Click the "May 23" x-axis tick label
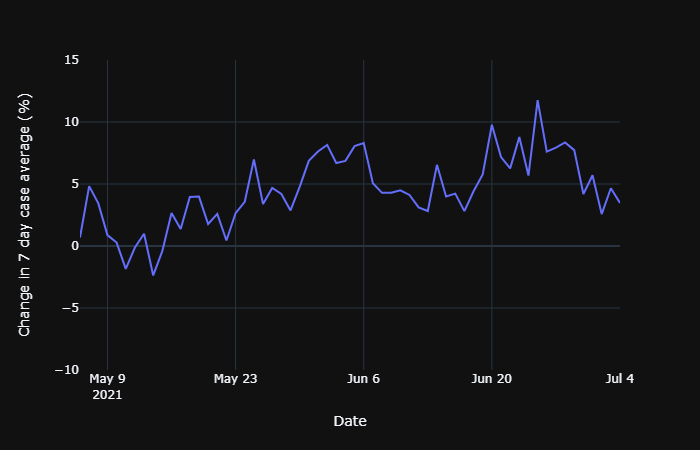Image resolution: width=700 pixels, height=450 pixels. click(235, 379)
